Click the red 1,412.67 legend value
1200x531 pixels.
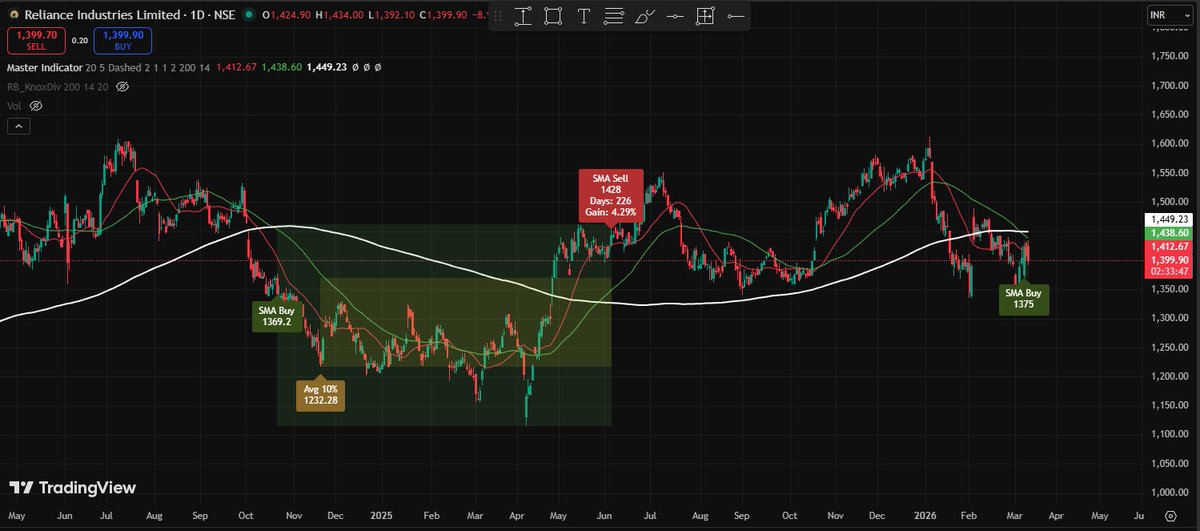[x=236, y=68]
